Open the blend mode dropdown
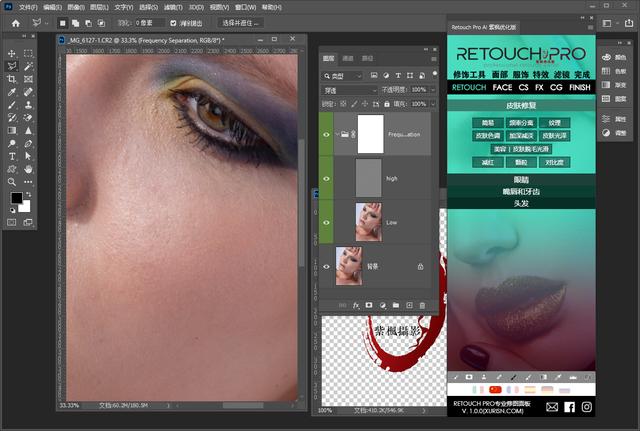The image size is (640, 431). coord(349,90)
